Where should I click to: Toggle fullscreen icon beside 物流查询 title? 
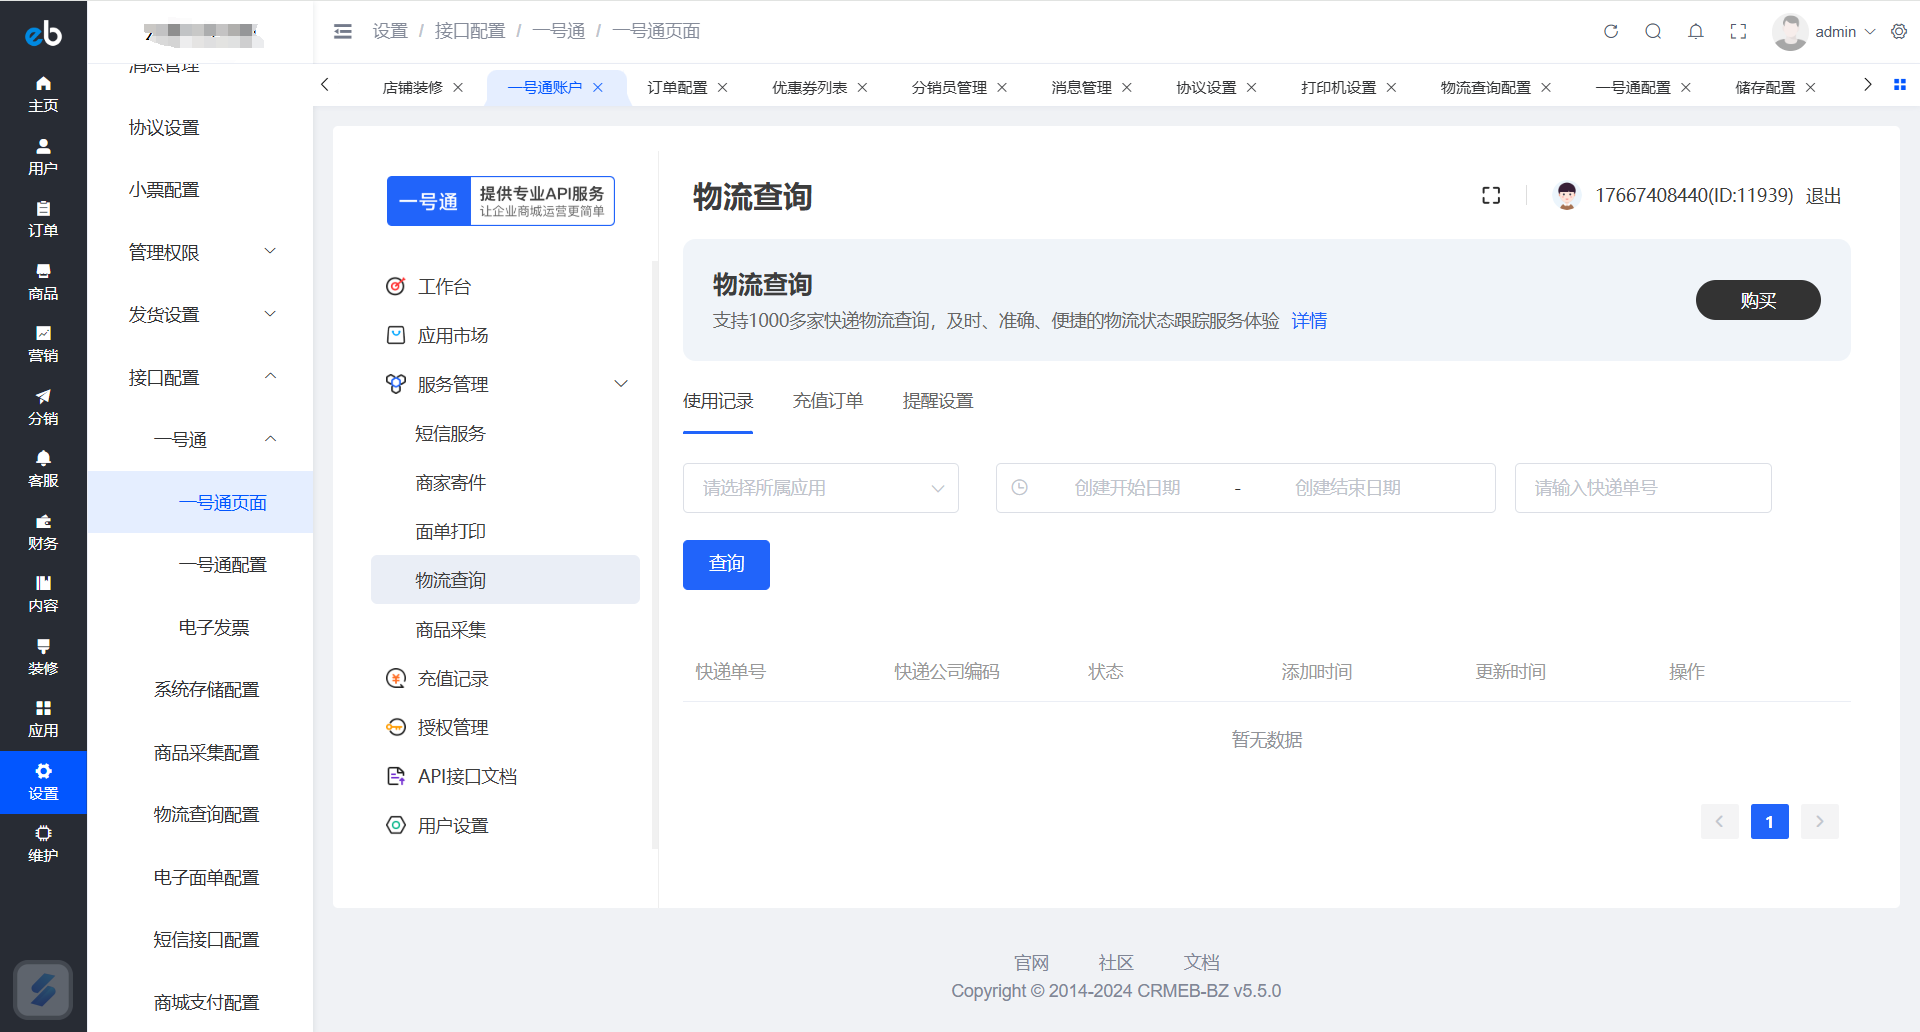coord(1491,195)
